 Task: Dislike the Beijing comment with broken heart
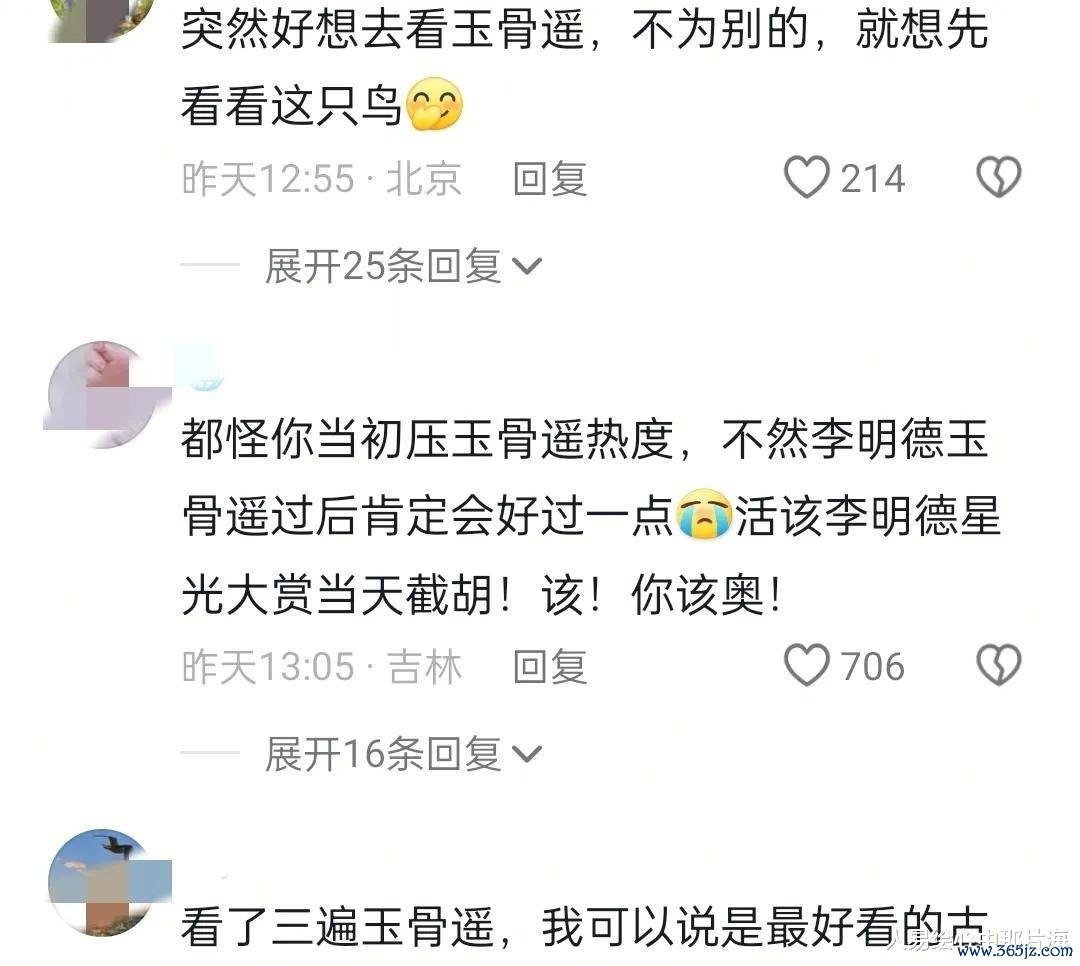click(x=999, y=178)
